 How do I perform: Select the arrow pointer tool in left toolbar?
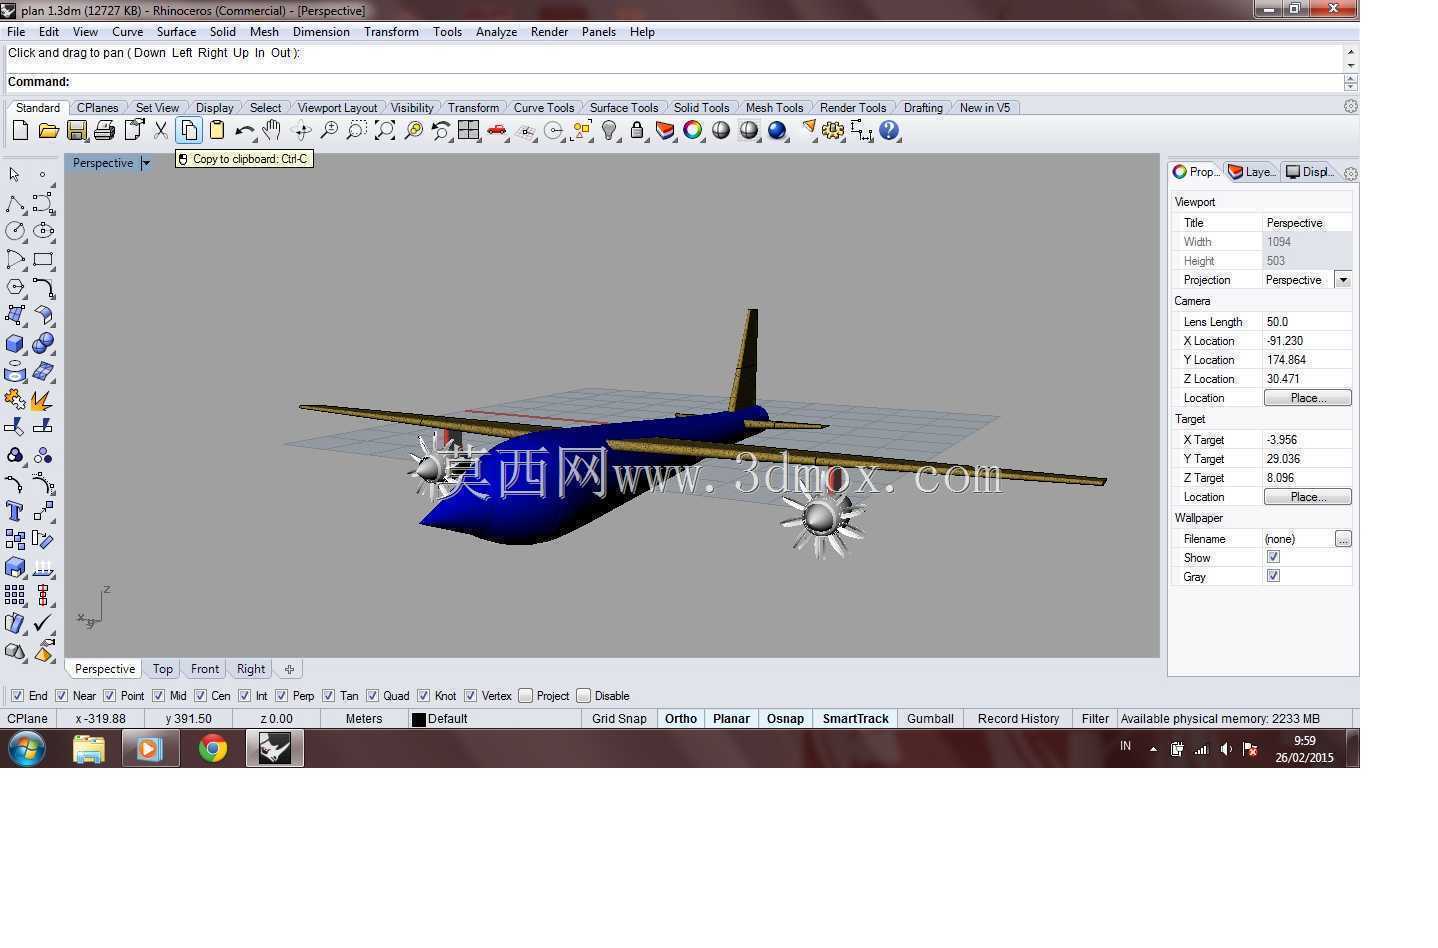coord(15,175)
